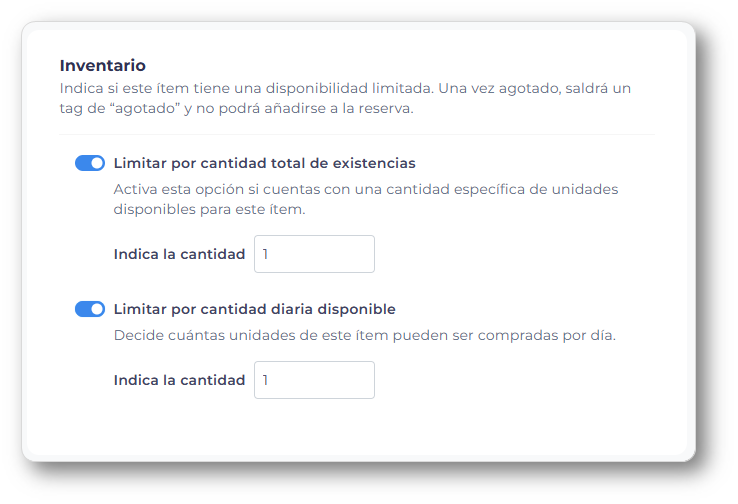Click the value 1 in the total stock field
The width and height of the screenshot is (738, 504).
pyautogui.click(x=266, y=254)
